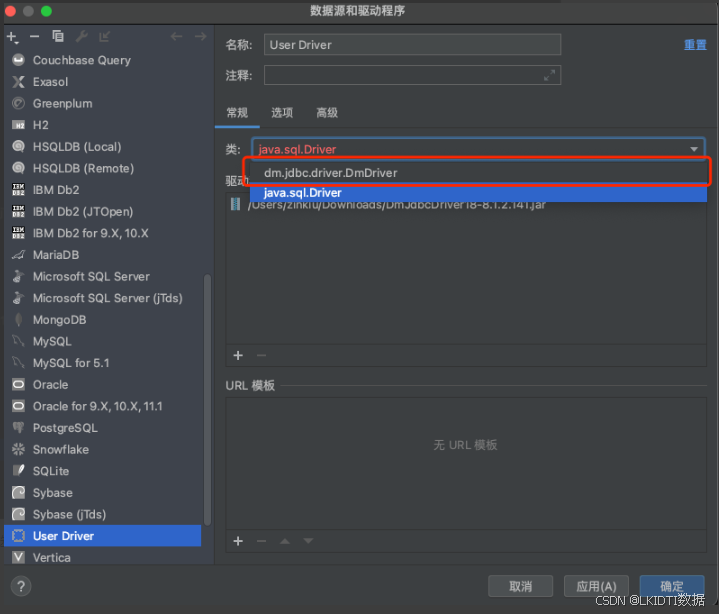
Task: Select Microsoft SQL Server (jTds) driver
Action: (x=103, y=298)
